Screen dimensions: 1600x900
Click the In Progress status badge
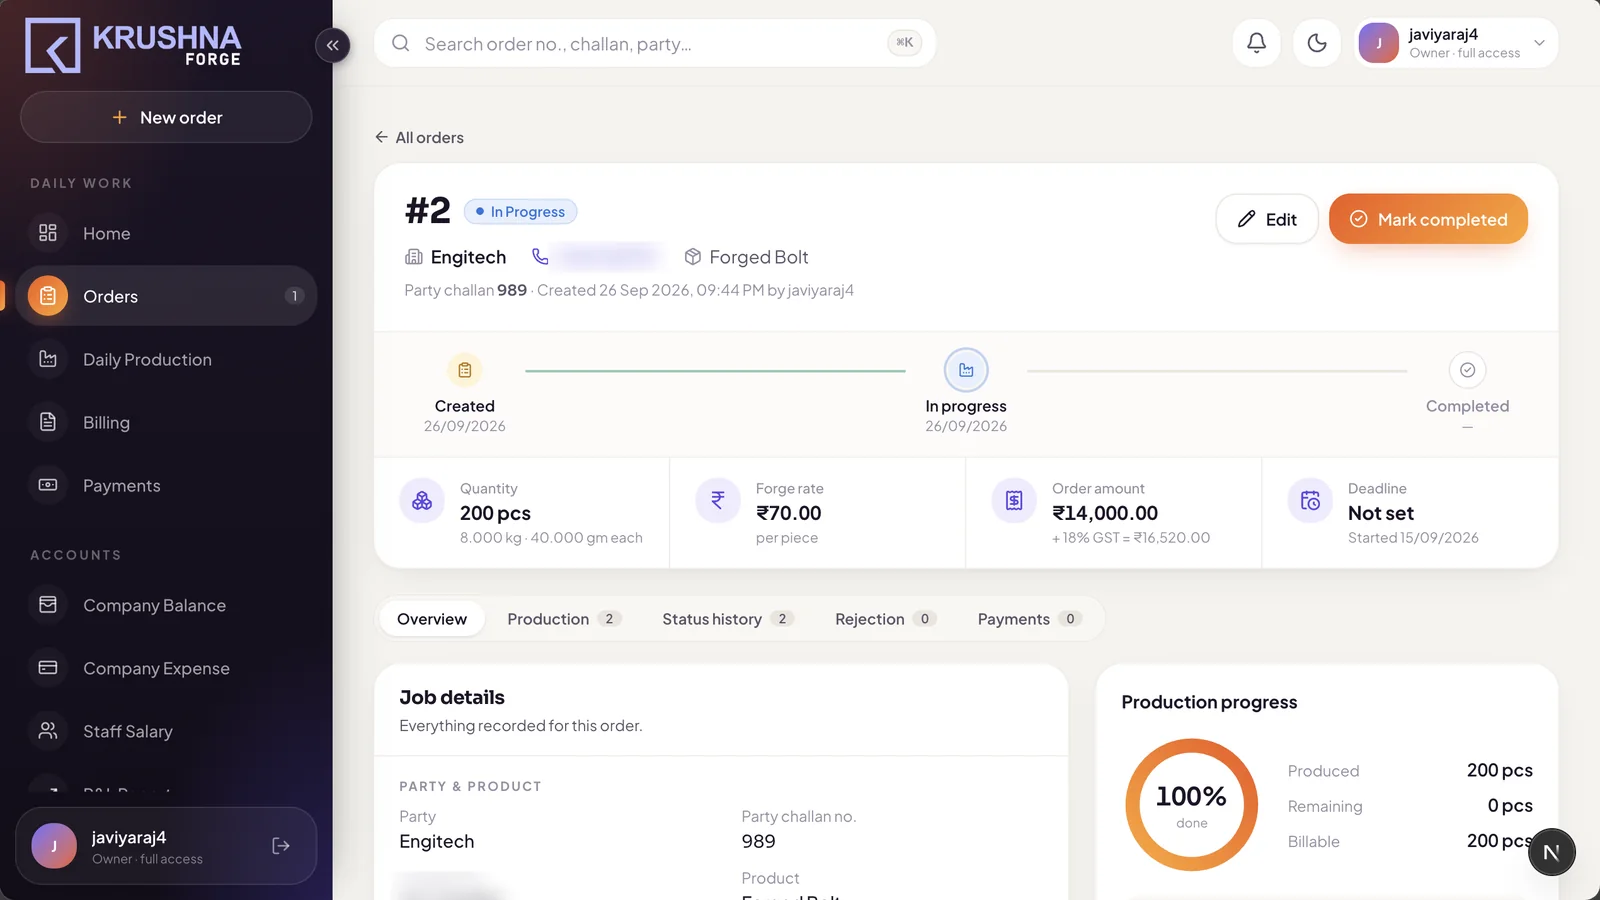520,211
